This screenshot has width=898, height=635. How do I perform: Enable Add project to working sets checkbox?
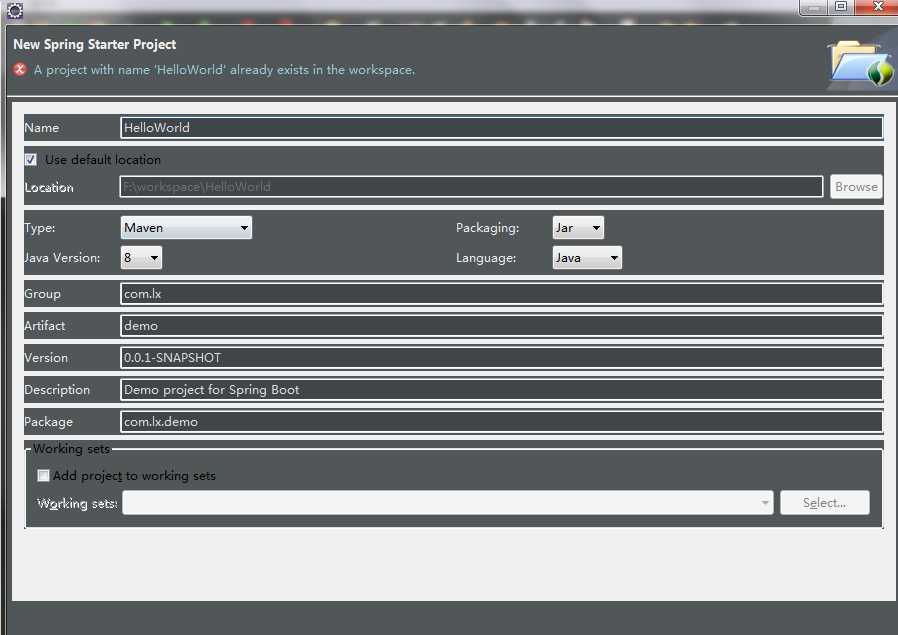pyautogui.click(x=43, y=475)
